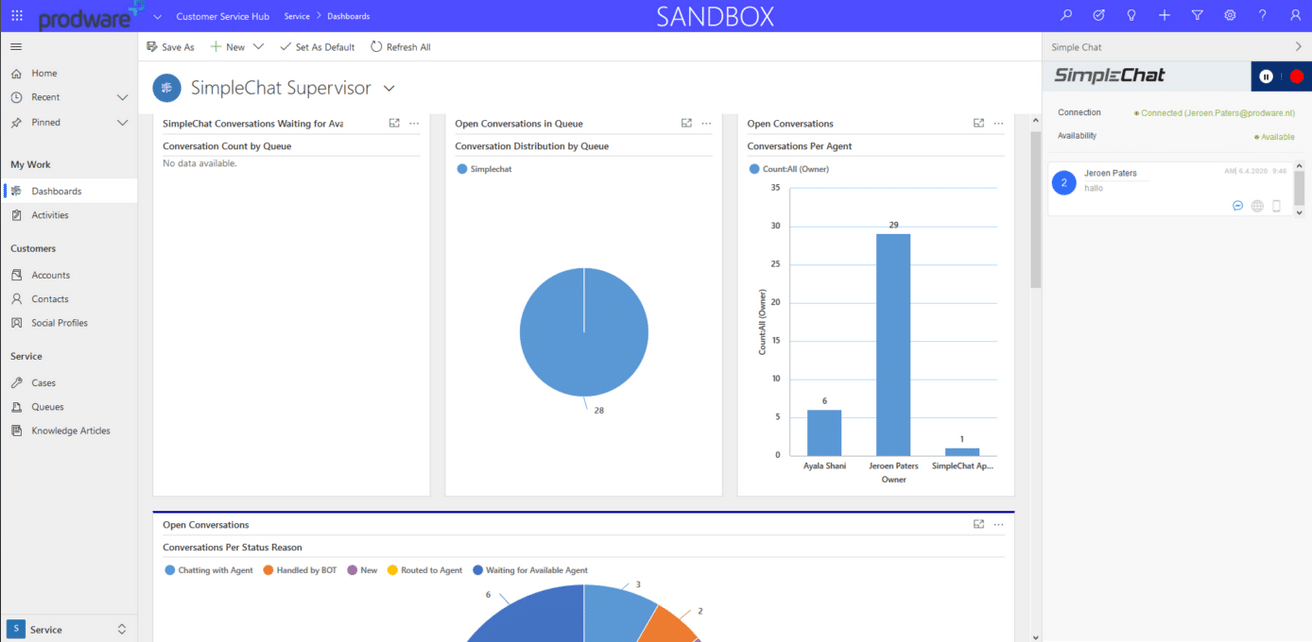Expand the Conversations Waiting chart to full view
Screen dimensions: 1312x642
click(x=394, y=123)
